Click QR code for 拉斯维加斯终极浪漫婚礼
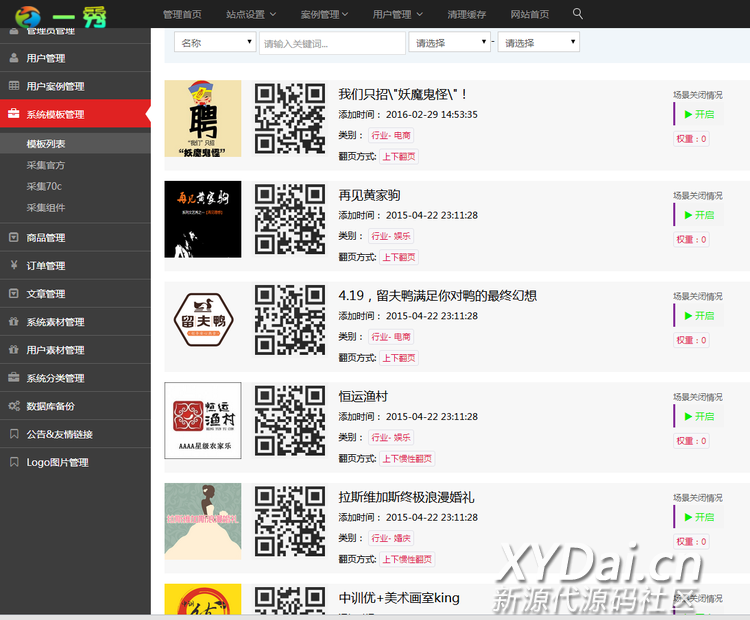 [x=290, y=521]
